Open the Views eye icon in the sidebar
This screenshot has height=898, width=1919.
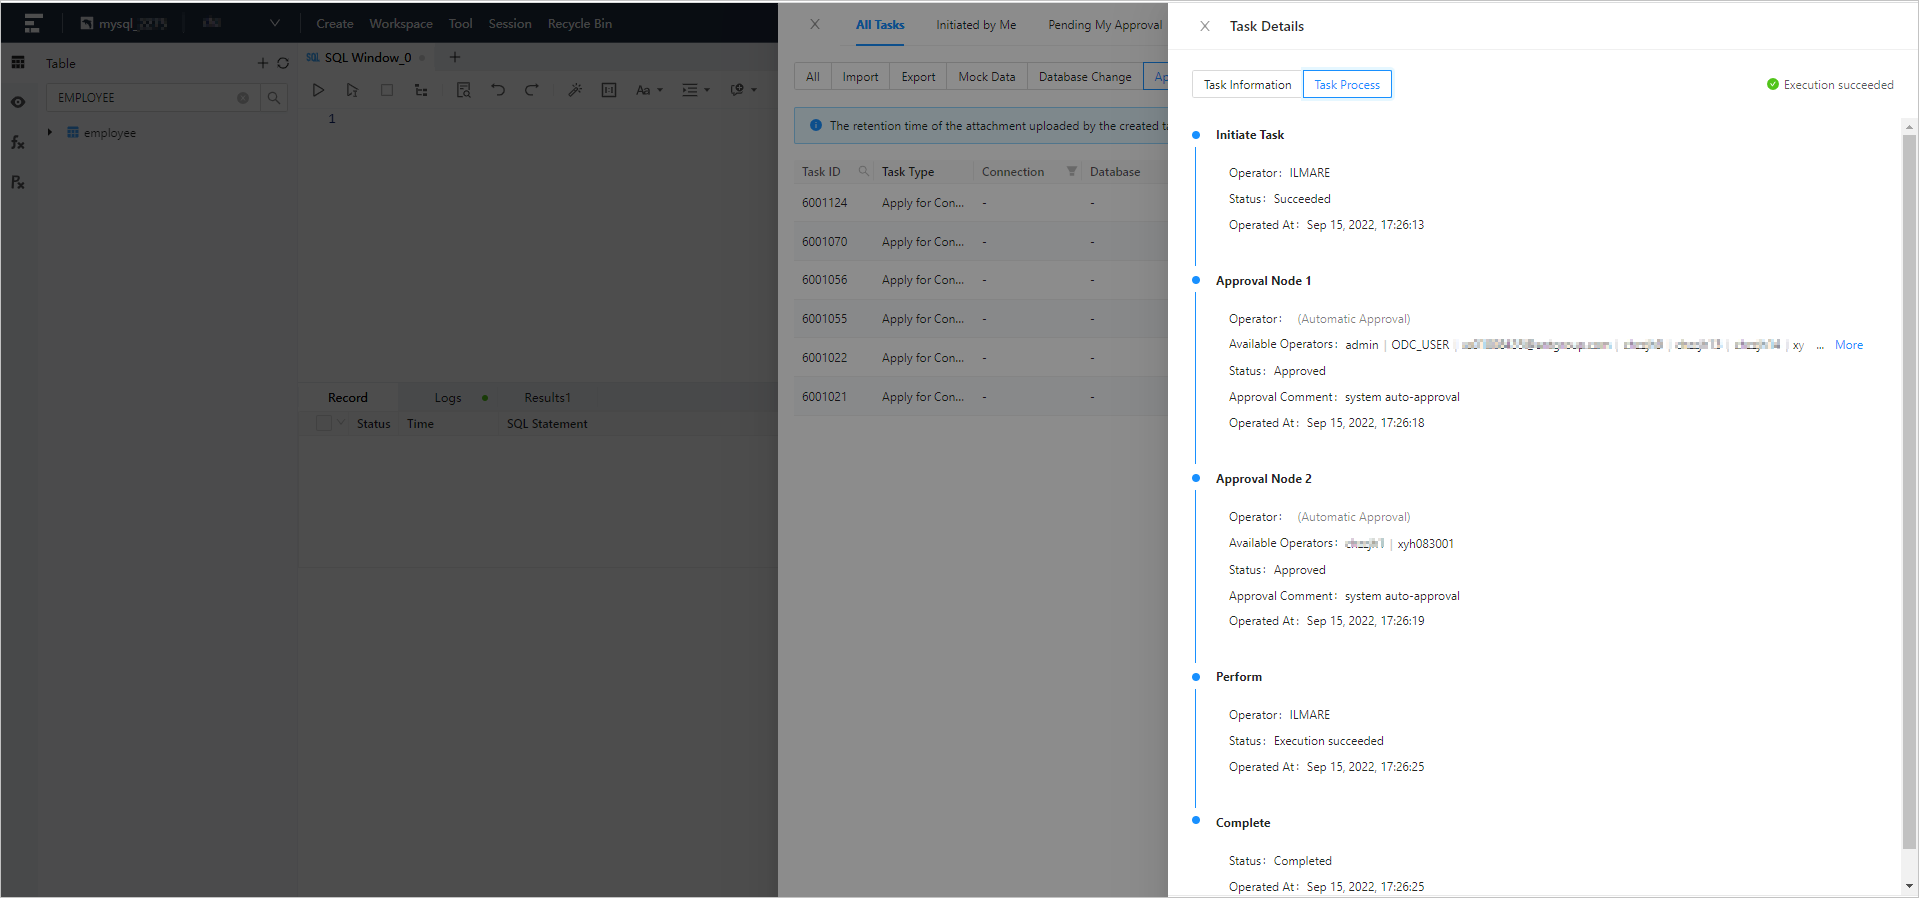[18, 102]
